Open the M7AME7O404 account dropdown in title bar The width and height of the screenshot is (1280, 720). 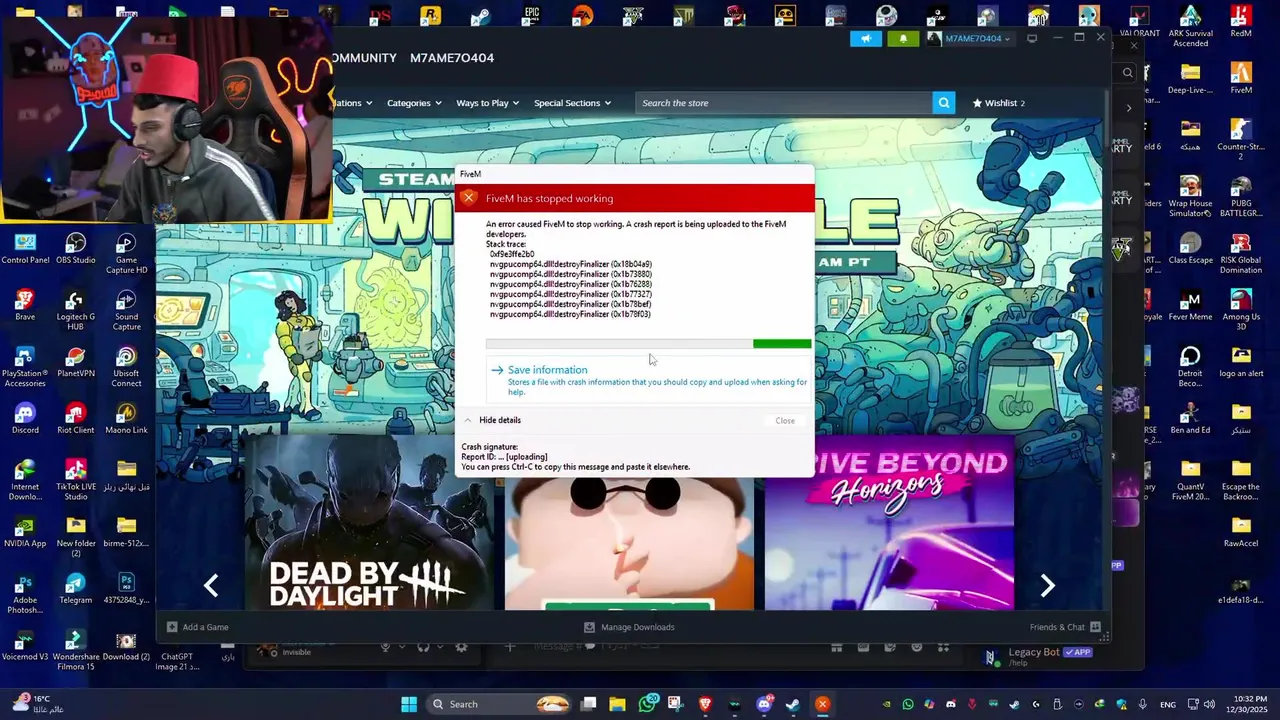[969, 39]
